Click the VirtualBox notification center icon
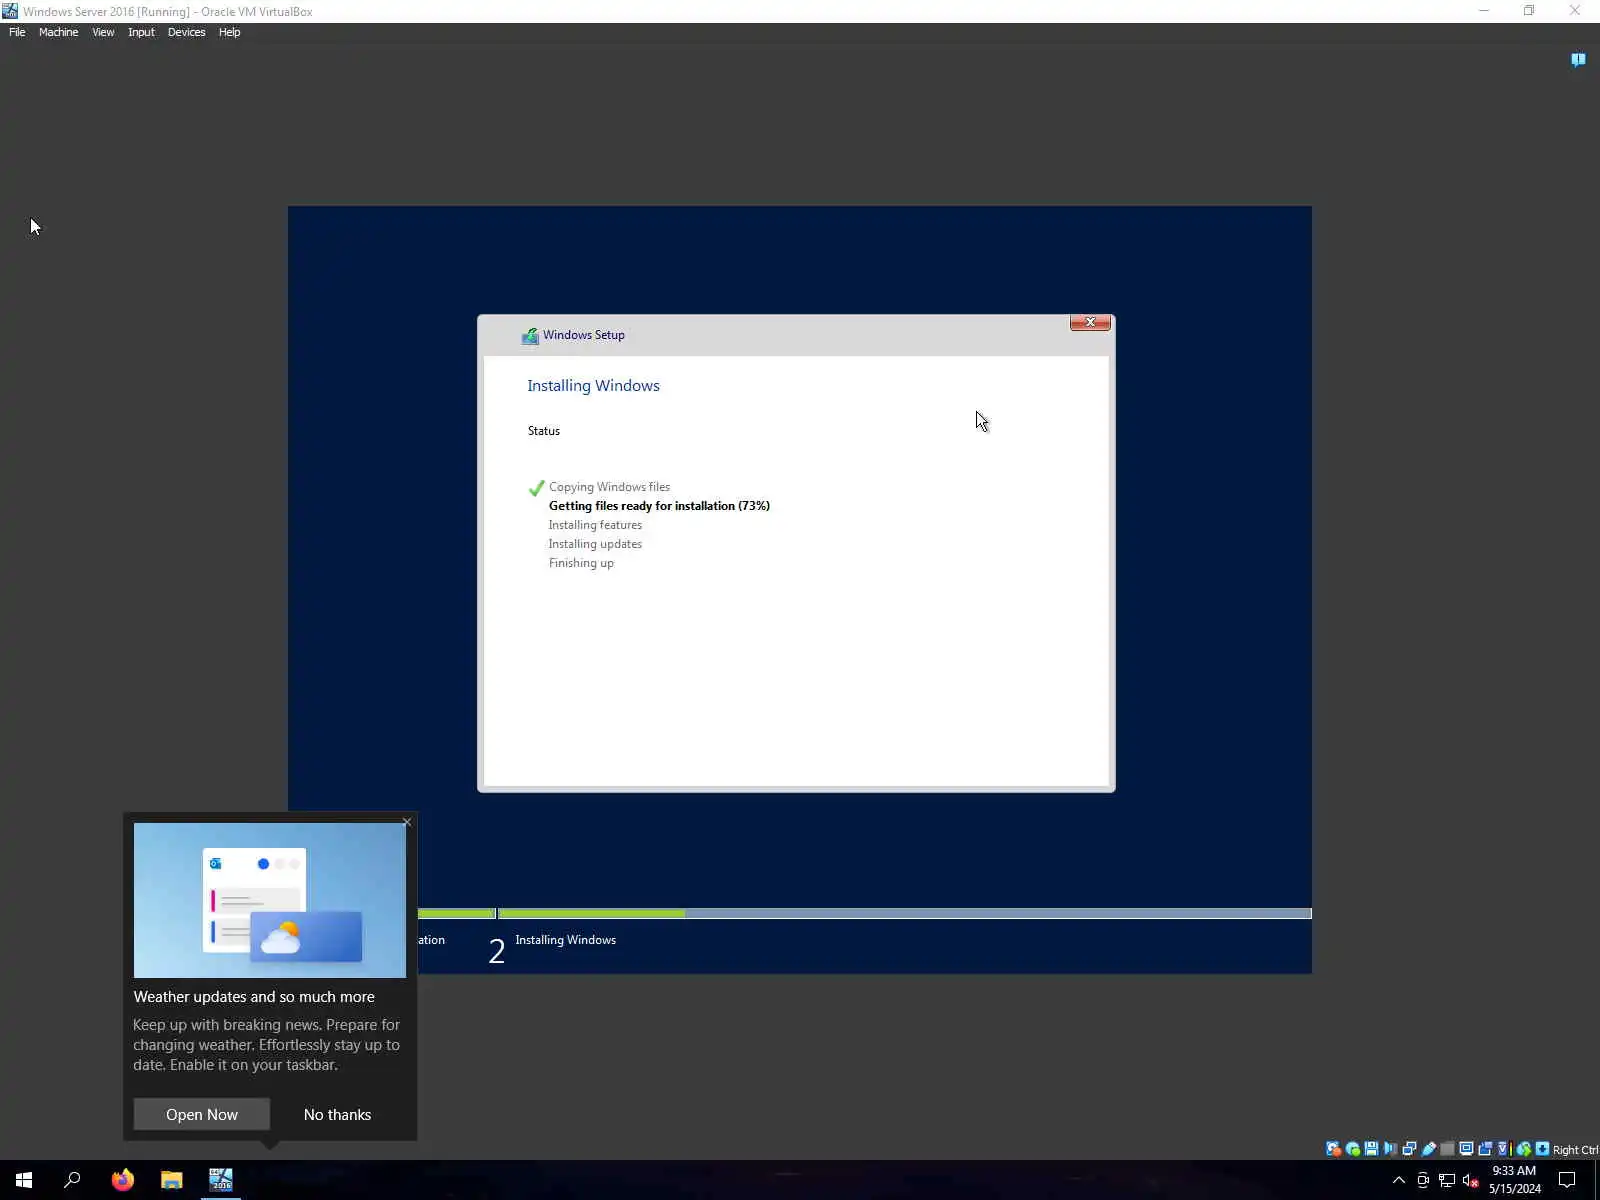 pos(1578,60)
